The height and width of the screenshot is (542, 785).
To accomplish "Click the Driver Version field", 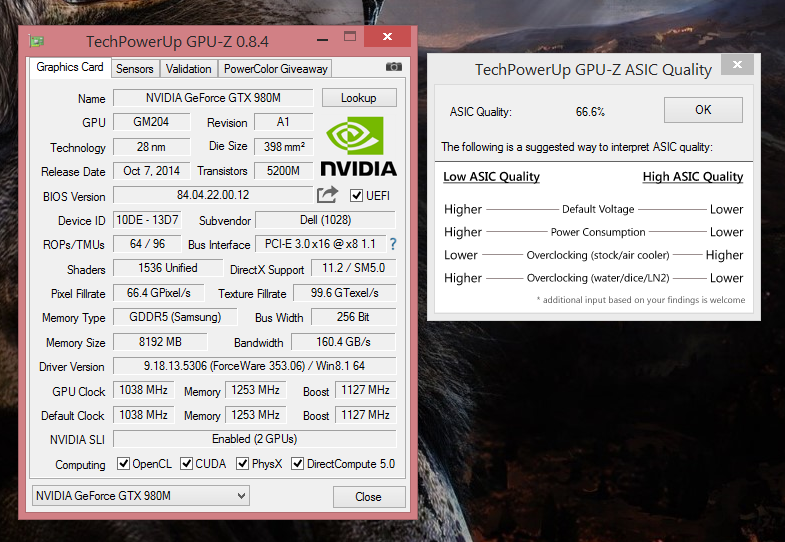I will point(254,366).
